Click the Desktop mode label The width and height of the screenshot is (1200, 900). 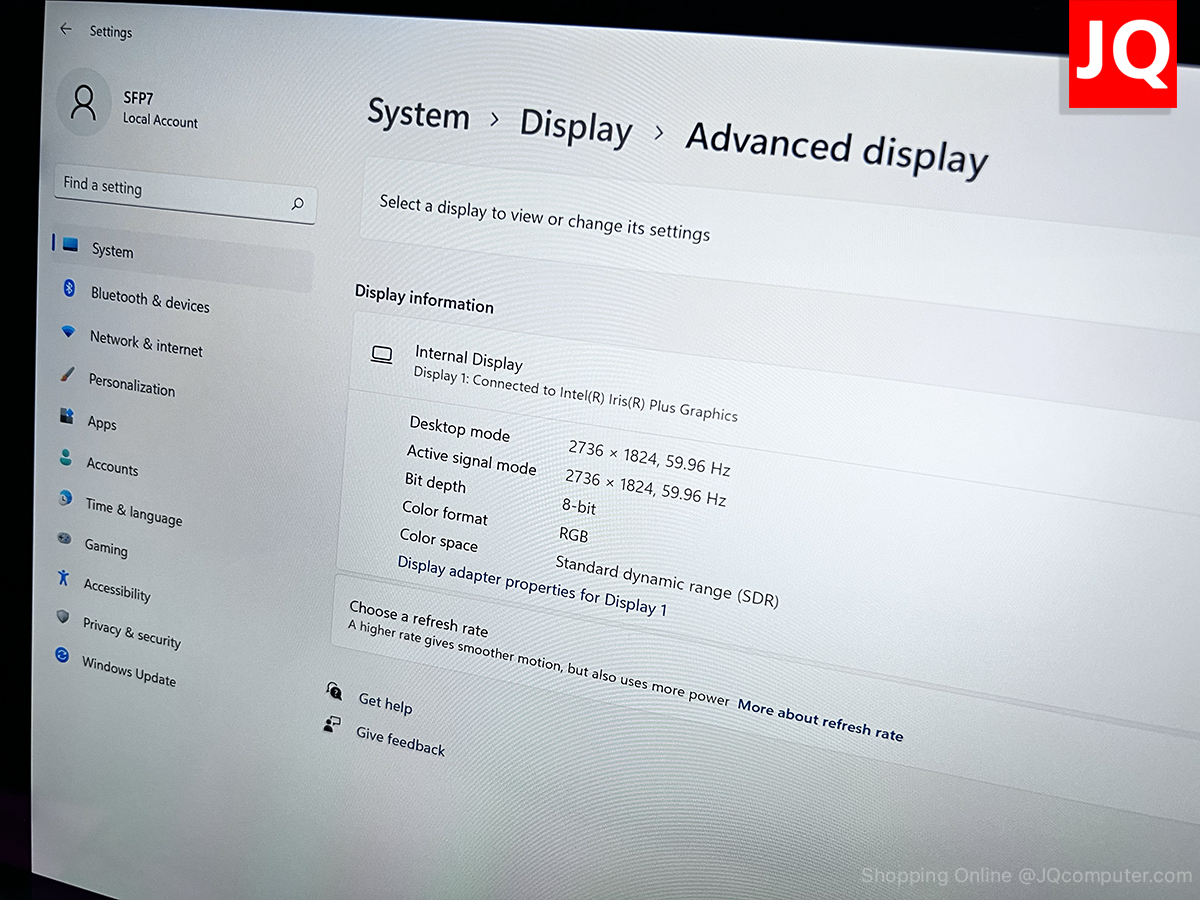tap(460, 428)
